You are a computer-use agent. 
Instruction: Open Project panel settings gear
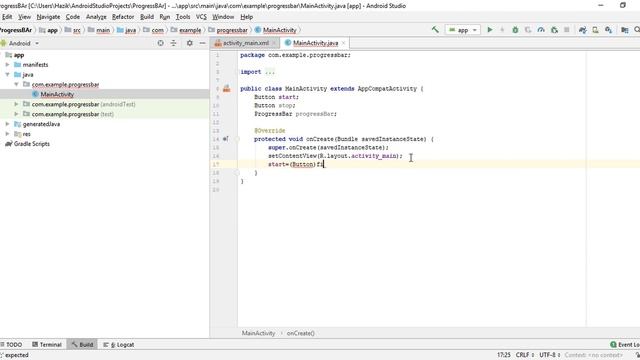(x=189, y=43)
